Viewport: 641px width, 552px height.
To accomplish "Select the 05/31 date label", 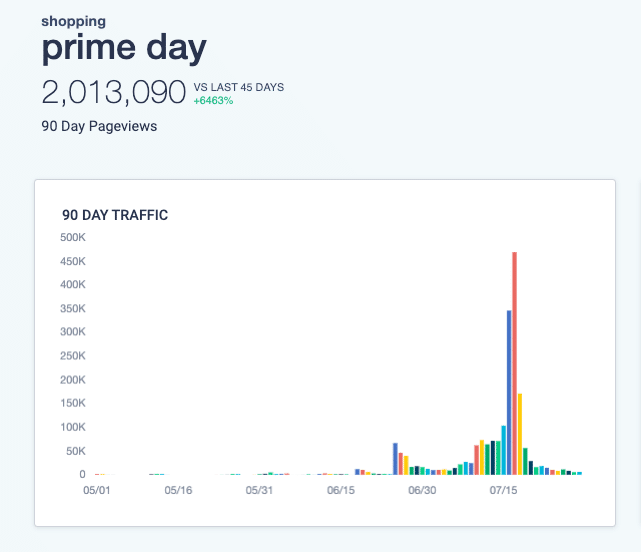I will click(259, 490).
